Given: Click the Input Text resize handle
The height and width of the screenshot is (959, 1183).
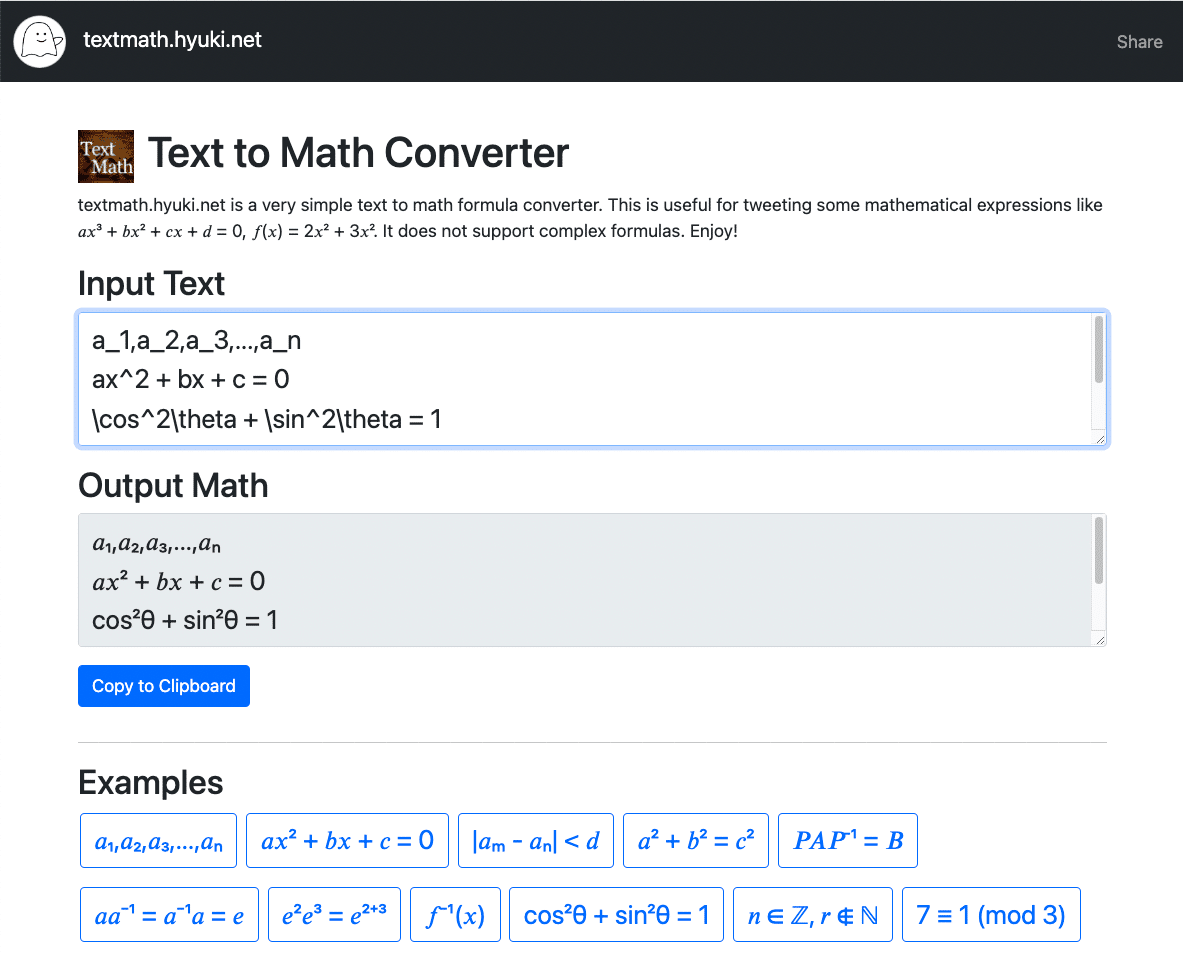Looking at the screenshot, I should 1100,439.
